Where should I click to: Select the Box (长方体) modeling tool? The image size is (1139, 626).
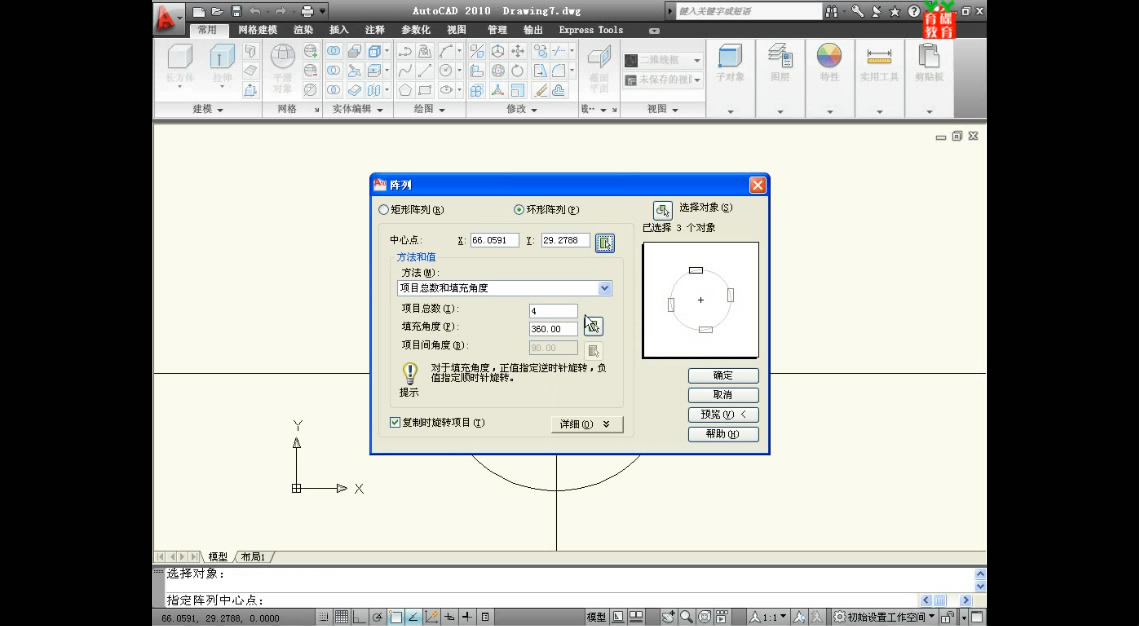click(x=180, y=64)
